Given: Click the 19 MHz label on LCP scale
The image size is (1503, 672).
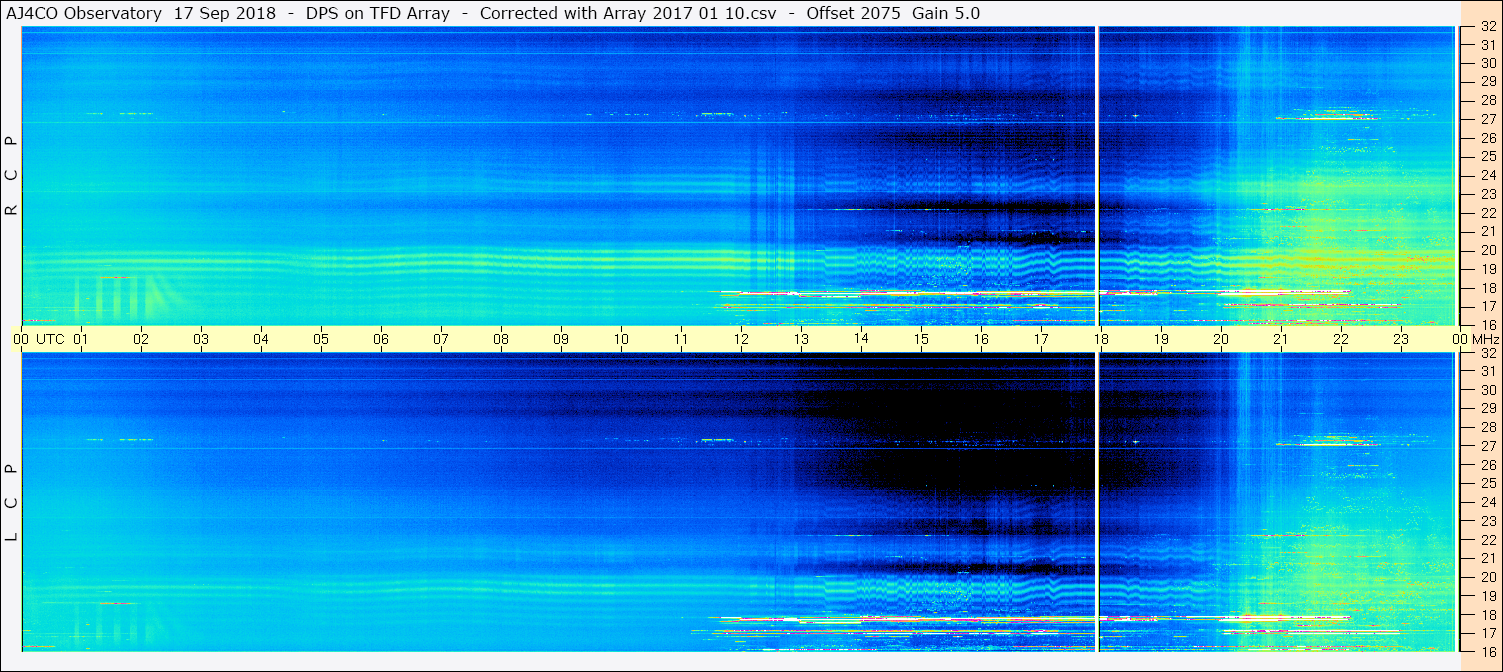Looking at the screenshot, I should [x=1488, y=596].
